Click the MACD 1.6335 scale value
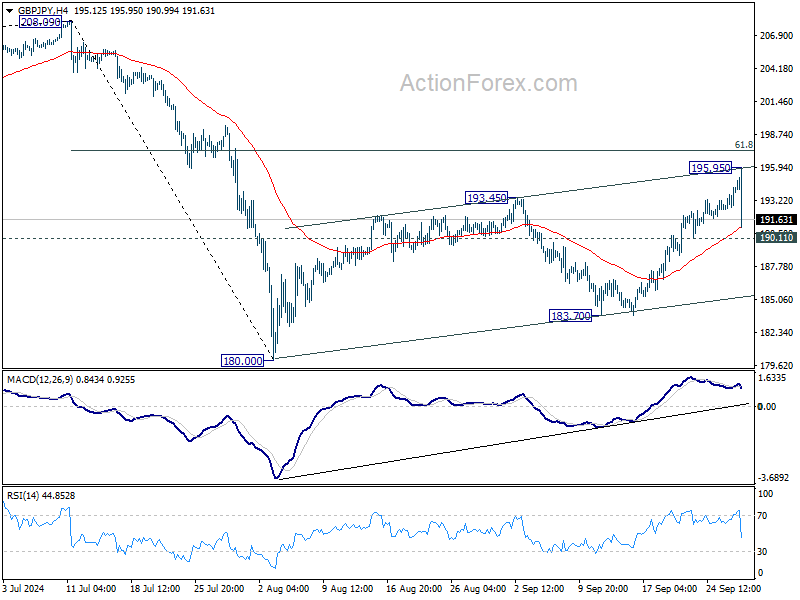Screen dimensions: 800x600 [771, 378]
